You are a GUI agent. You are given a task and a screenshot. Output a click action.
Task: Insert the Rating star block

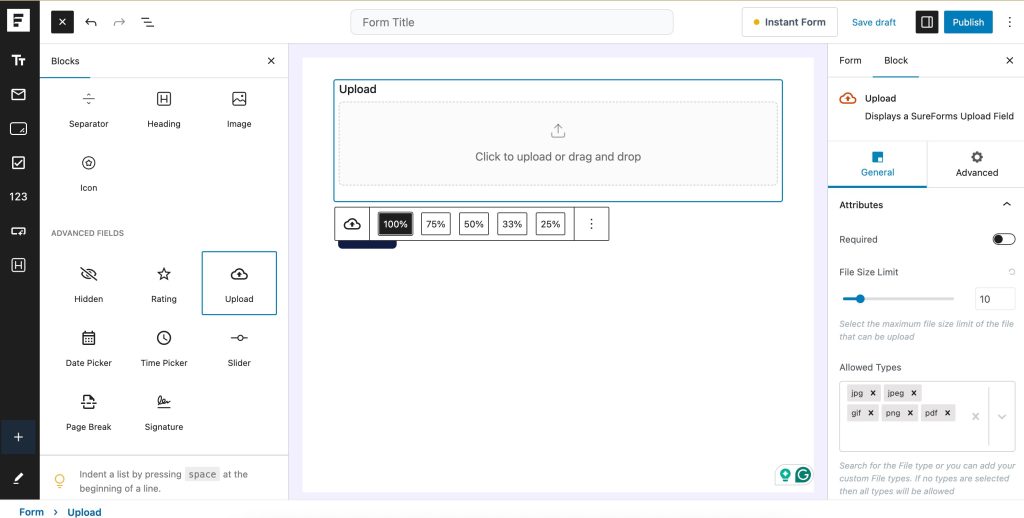(x=164, y=282)
